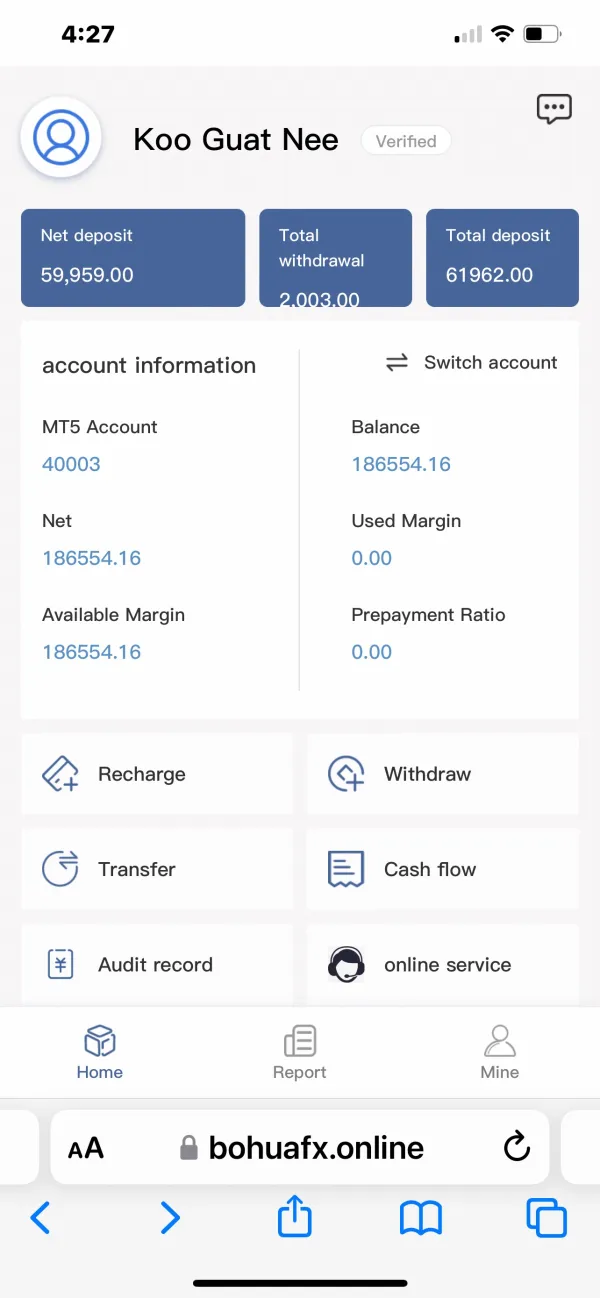
Task: Tap the Audit record yen icon
Action: [x=60, y=965]
